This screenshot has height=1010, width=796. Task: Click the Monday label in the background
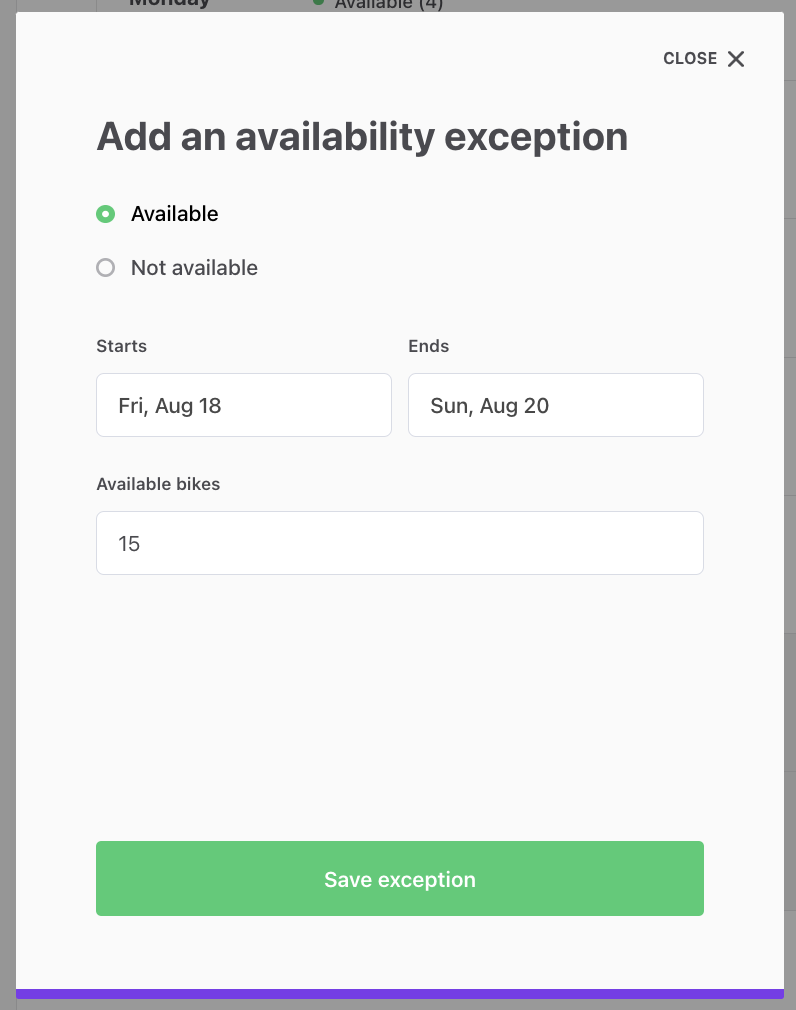click(169, 3)
